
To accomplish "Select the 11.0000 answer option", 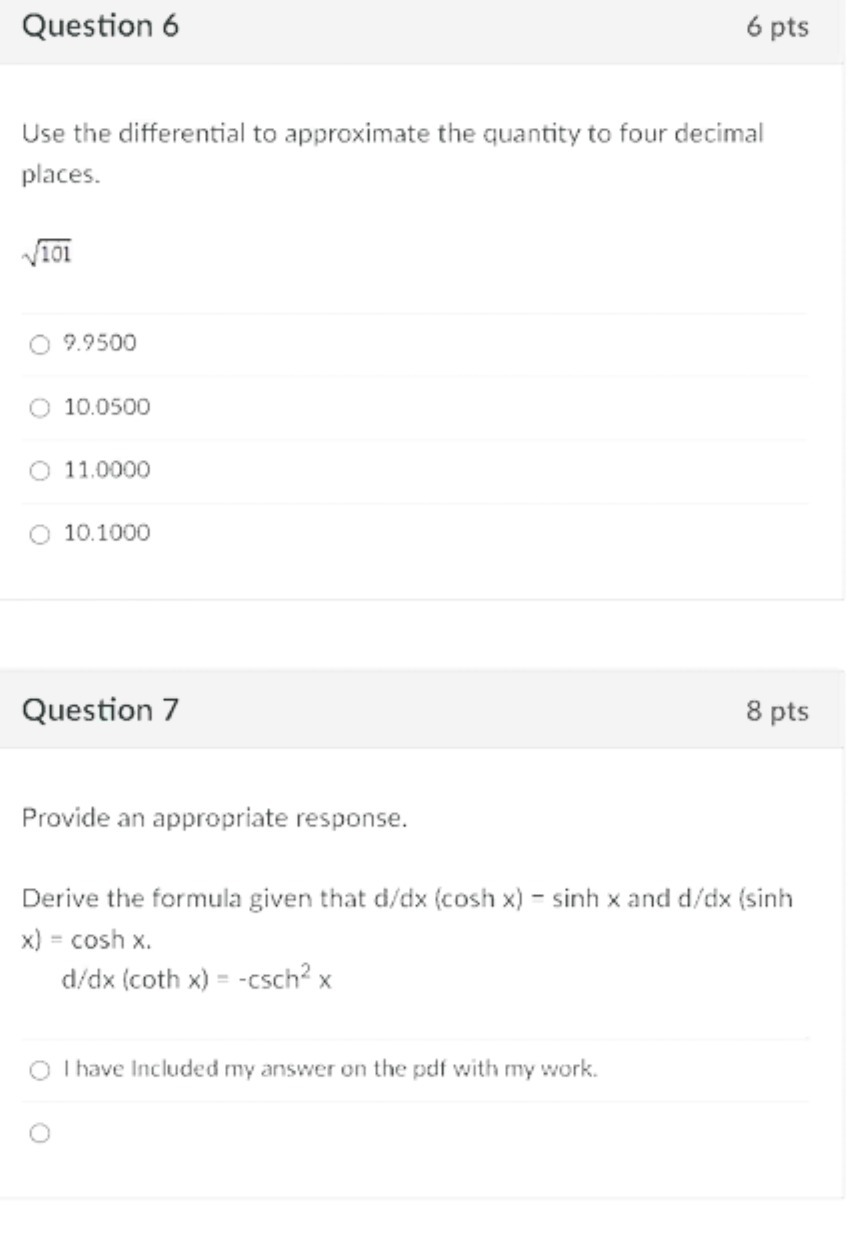I will tap(38, 469).
